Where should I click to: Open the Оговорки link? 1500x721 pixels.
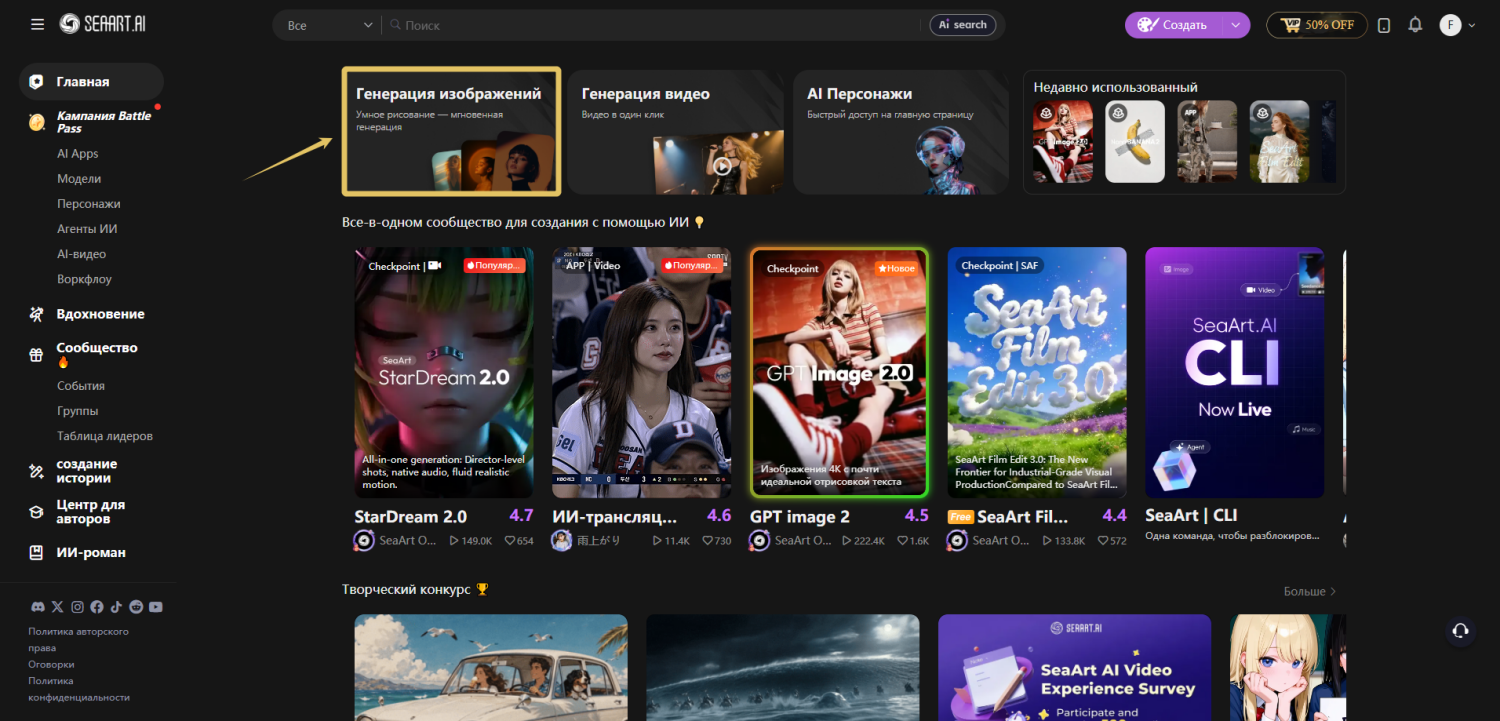(x=51, y=664)
